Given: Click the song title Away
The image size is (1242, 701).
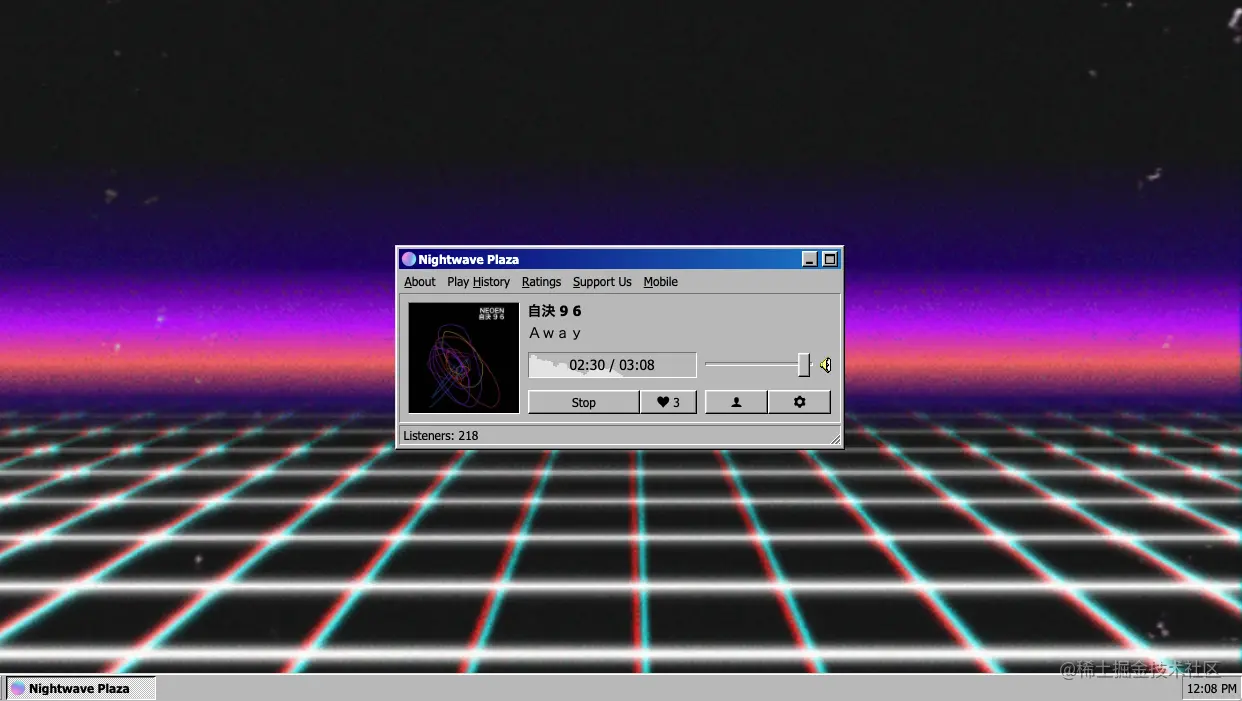Looking at the screenshot, I should pos(555,333).
